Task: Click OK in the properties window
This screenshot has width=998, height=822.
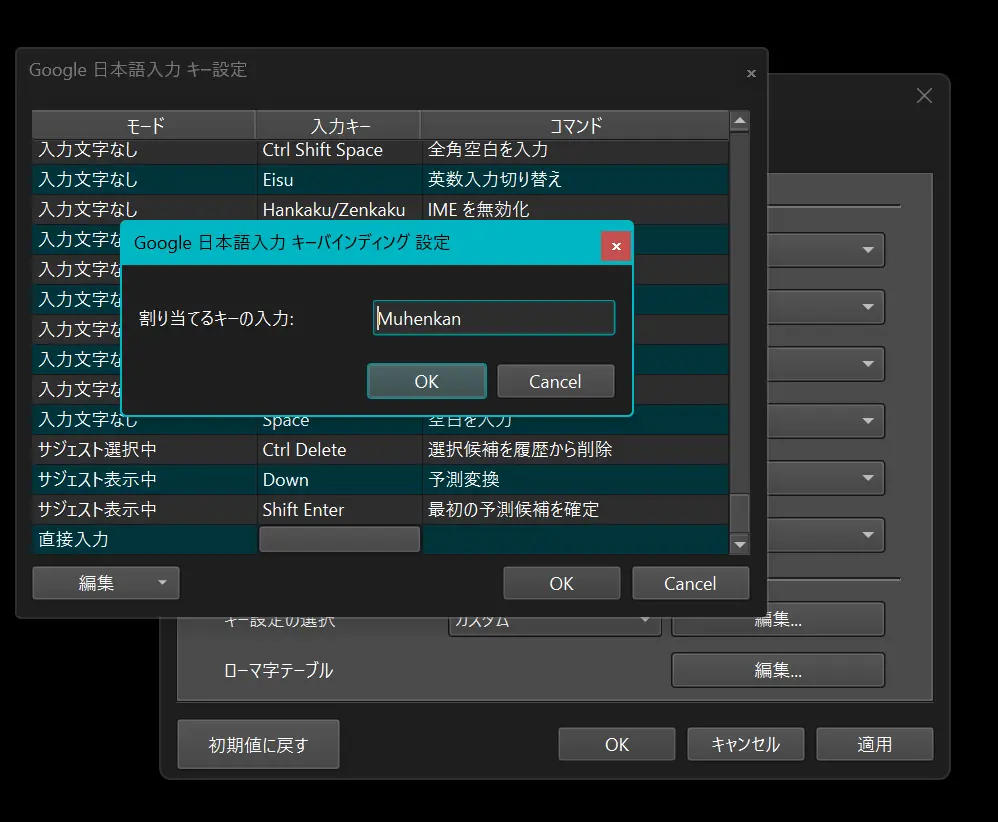Action: tap(617, 744)
